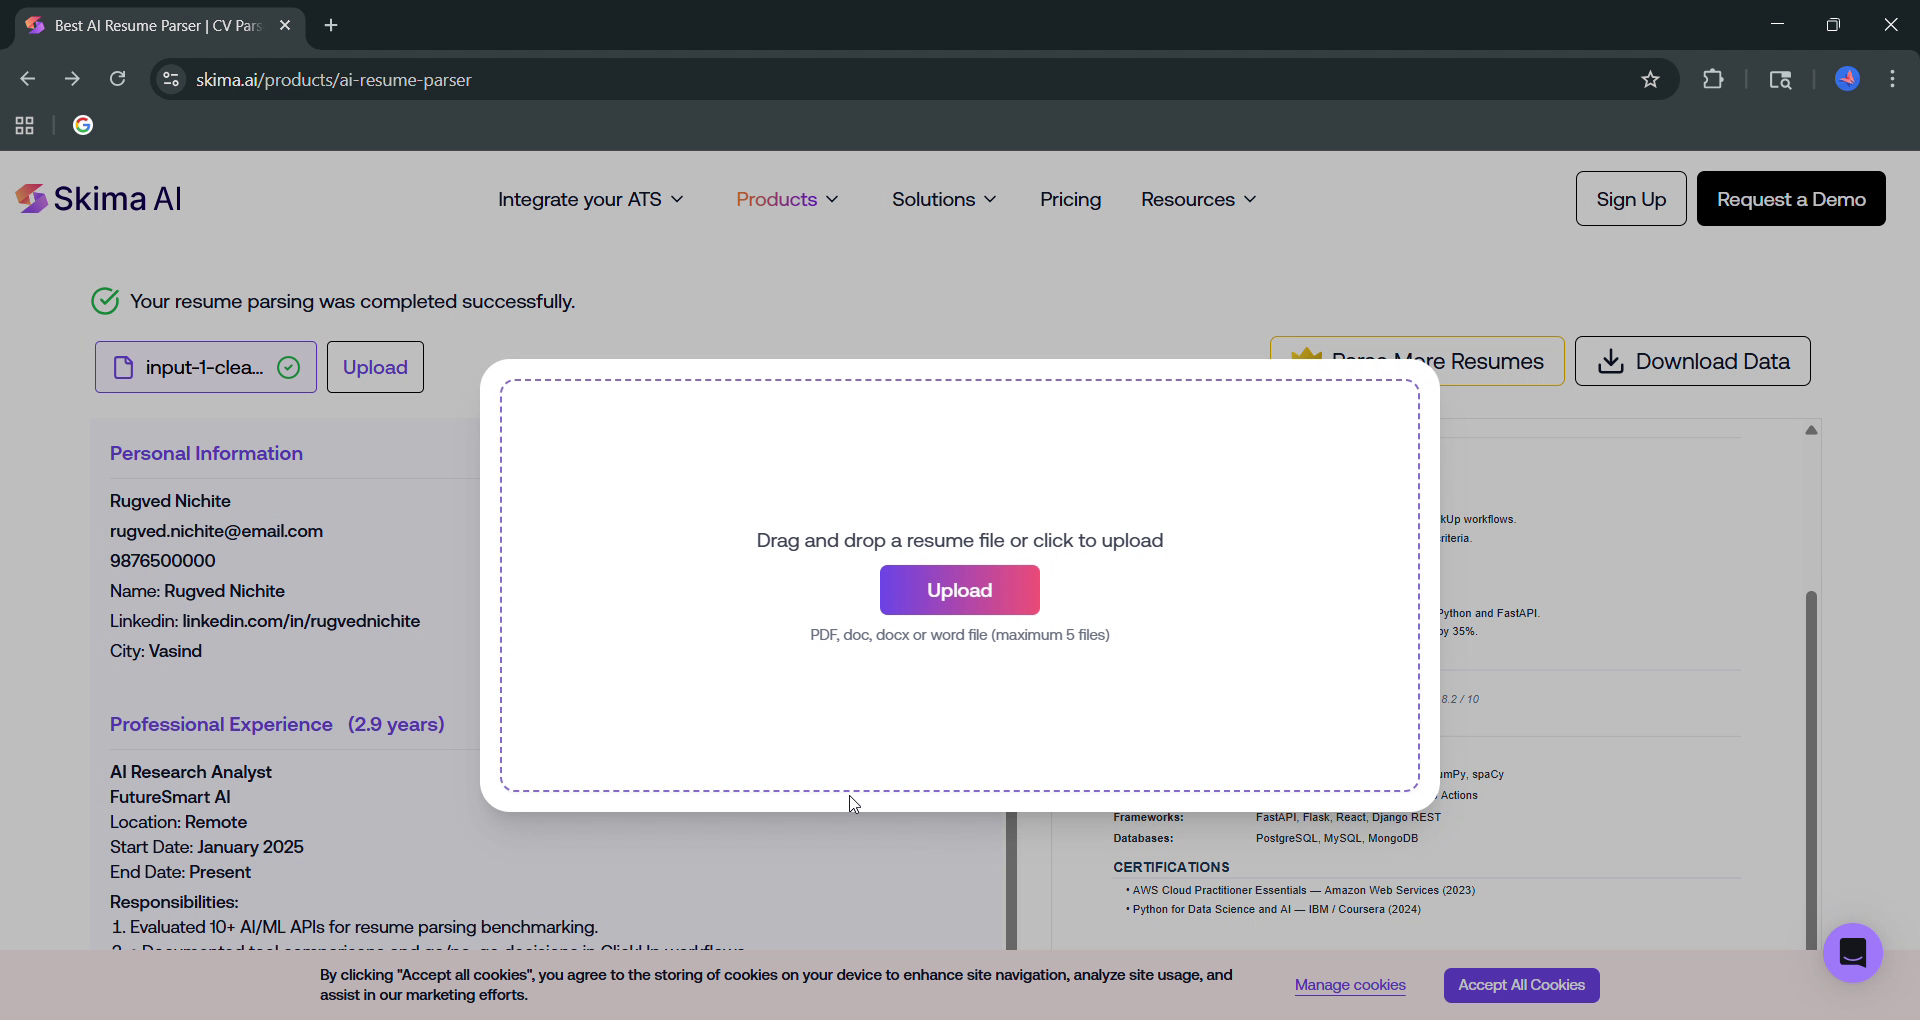Screen dimensions: 1920x1020
Task: Open the Manage cookies link
Action: click(1350, 985)
